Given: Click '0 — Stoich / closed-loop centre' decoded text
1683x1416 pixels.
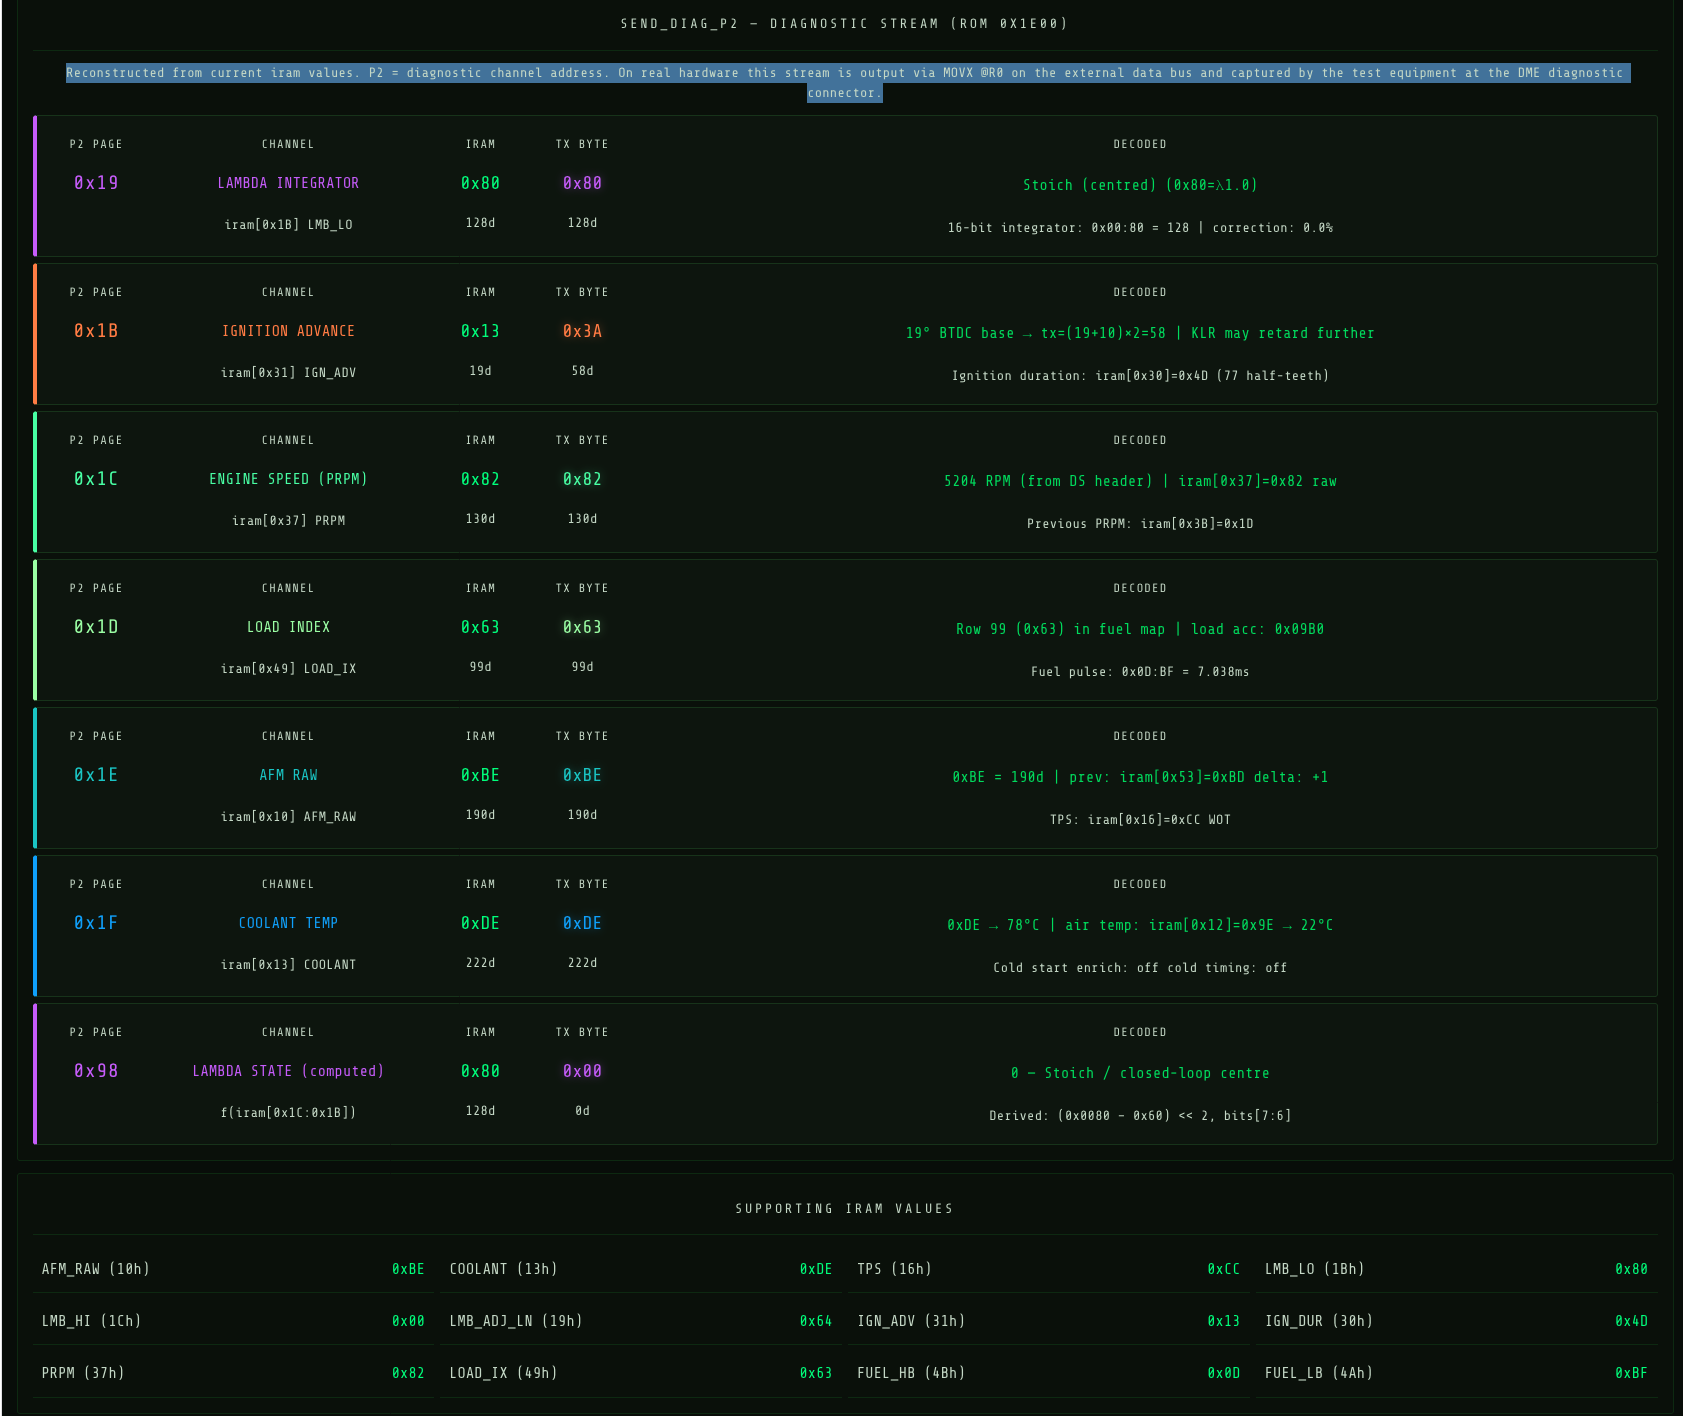Looking at the screenshot, I should click(1140, 1073).
